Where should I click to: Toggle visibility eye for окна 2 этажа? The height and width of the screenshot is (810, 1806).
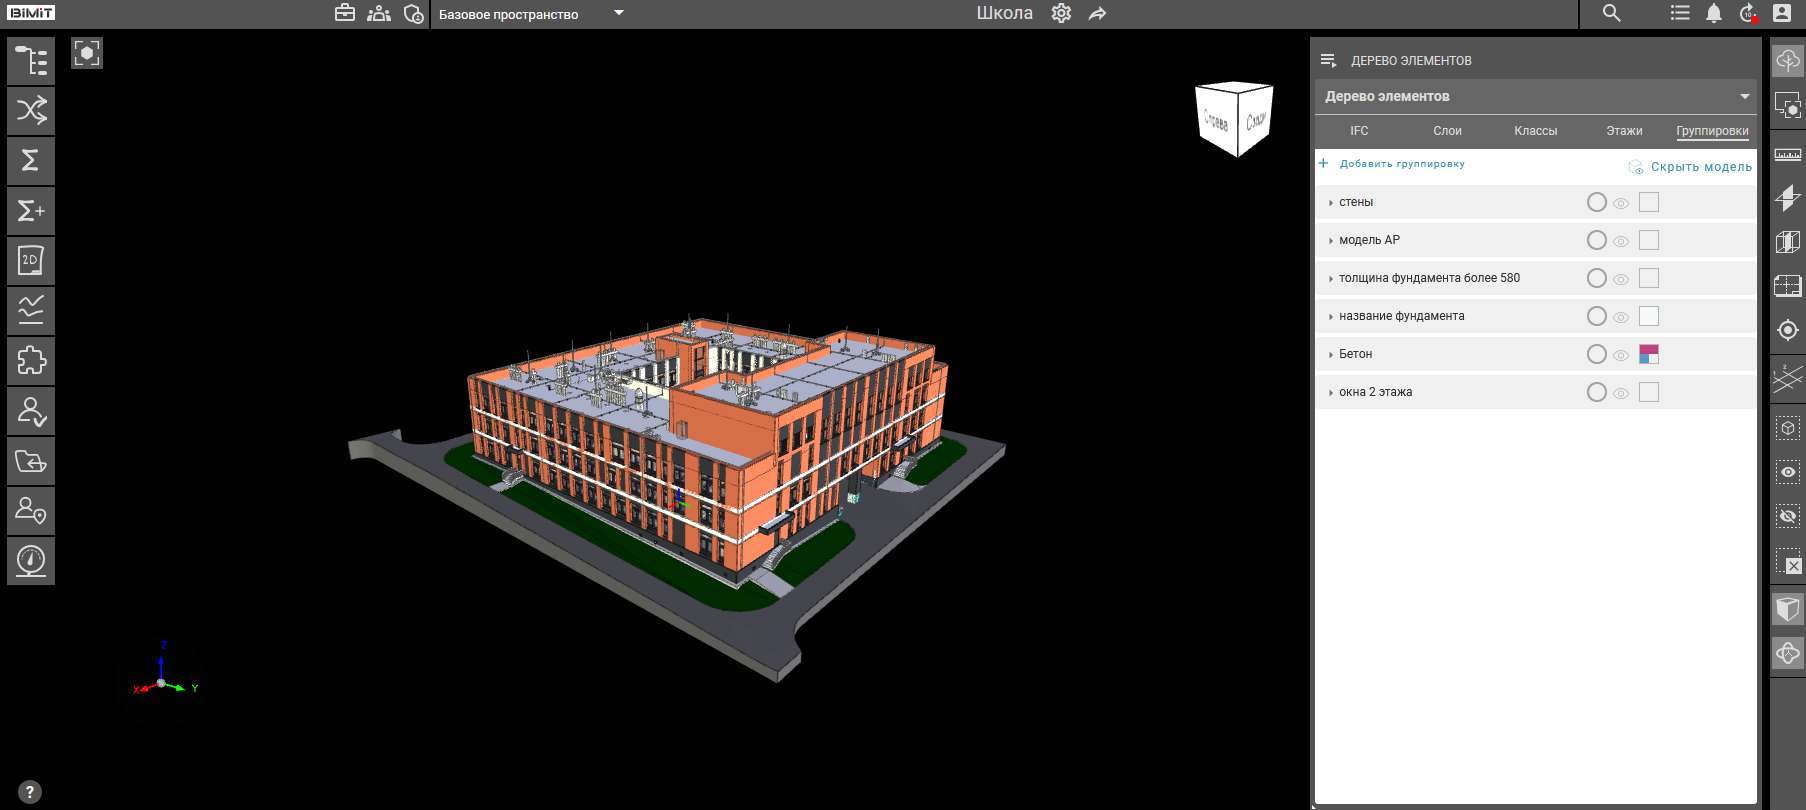coord(1621,393)
